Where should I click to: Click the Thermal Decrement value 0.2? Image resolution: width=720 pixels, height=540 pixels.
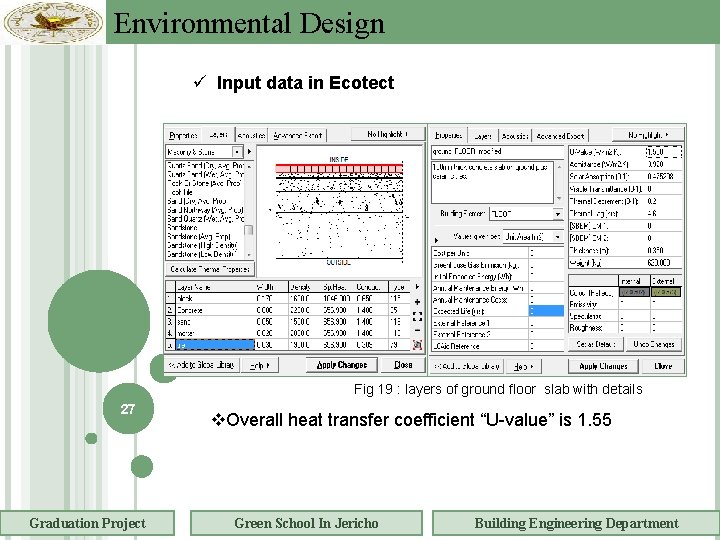point(664,201)
